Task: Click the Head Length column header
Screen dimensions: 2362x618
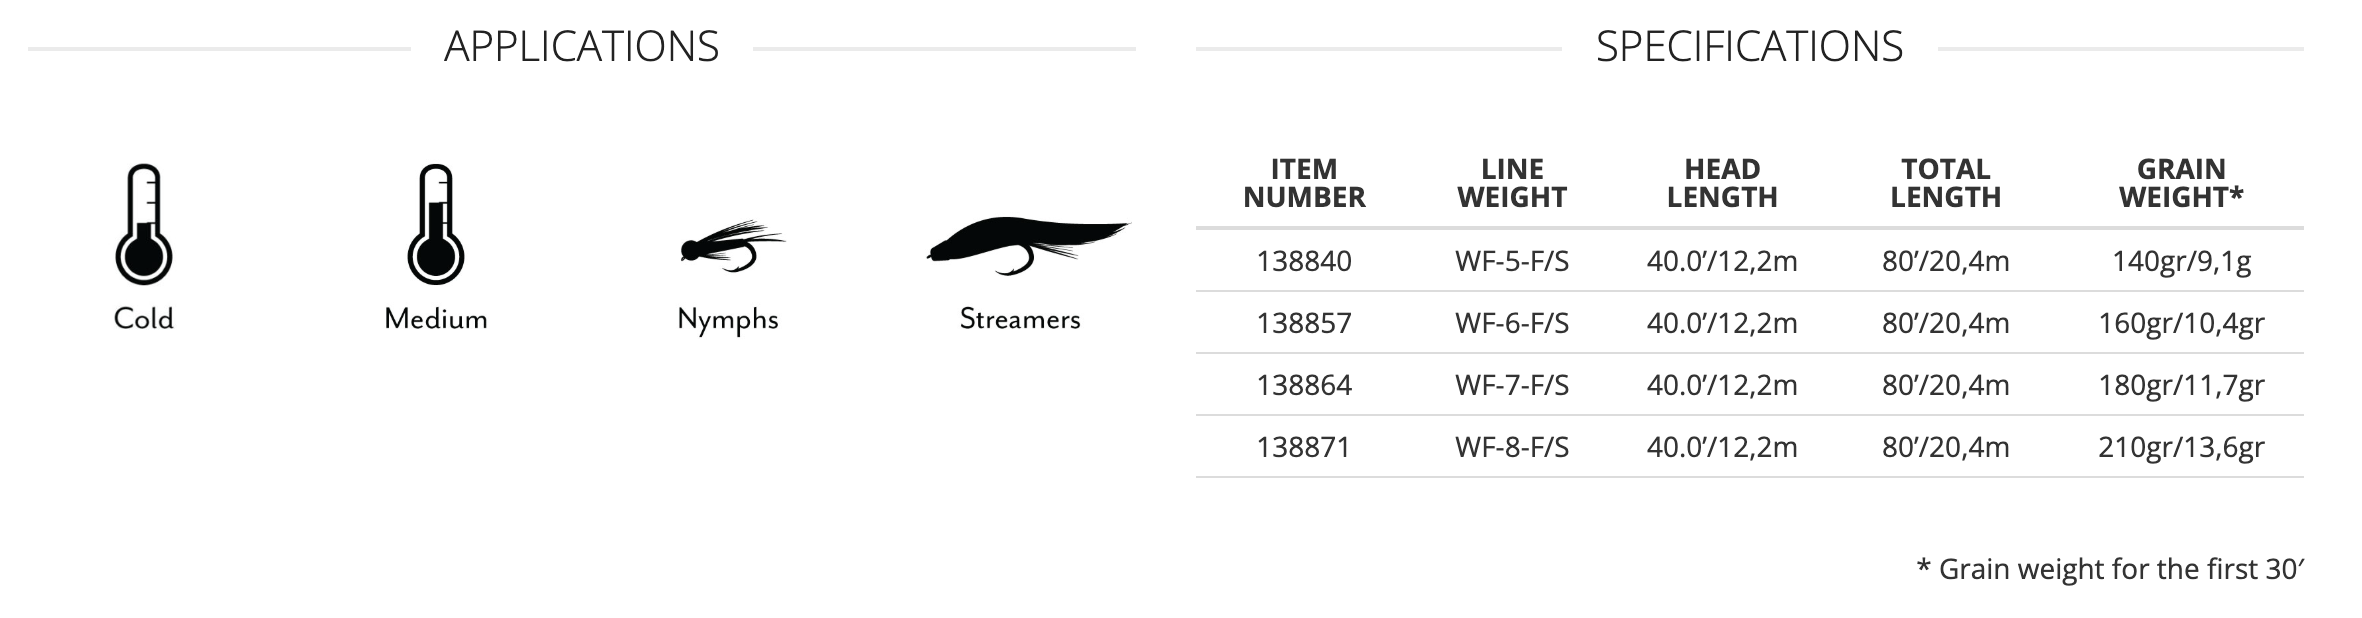Action: pyautogui.click(x=1722, y=183)
